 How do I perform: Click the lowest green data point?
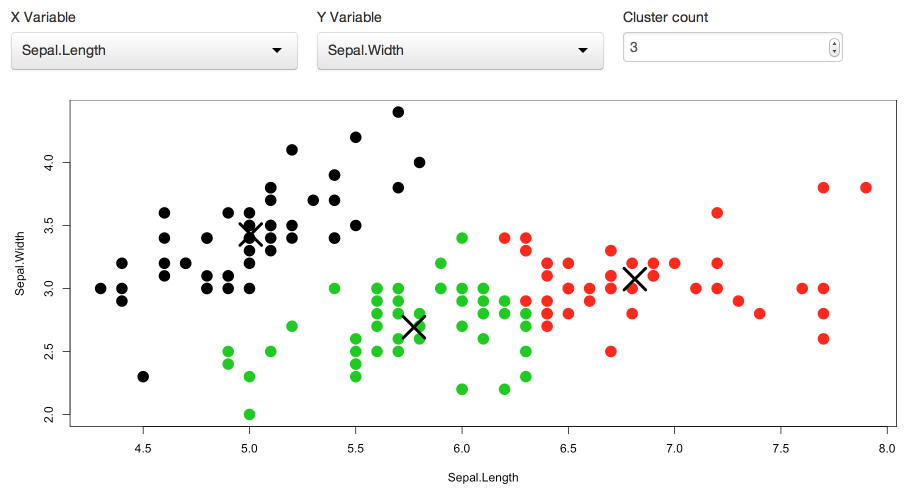coord(249,414)
